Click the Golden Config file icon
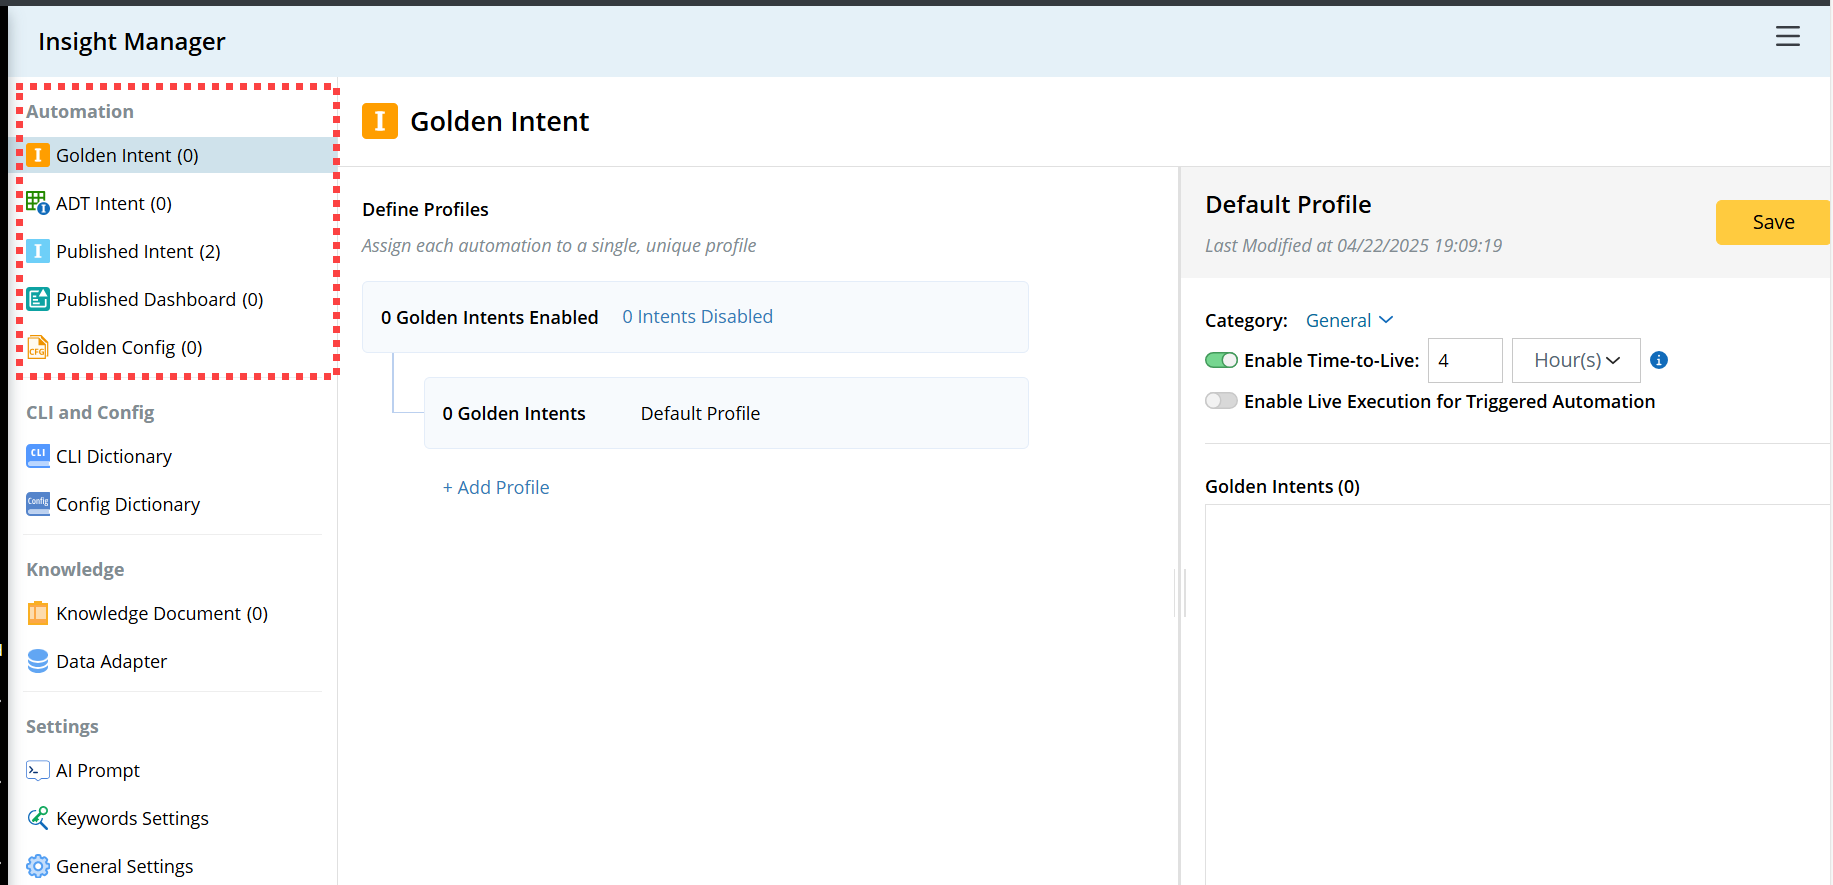1833x885 pixels. [x=38, y=347]
